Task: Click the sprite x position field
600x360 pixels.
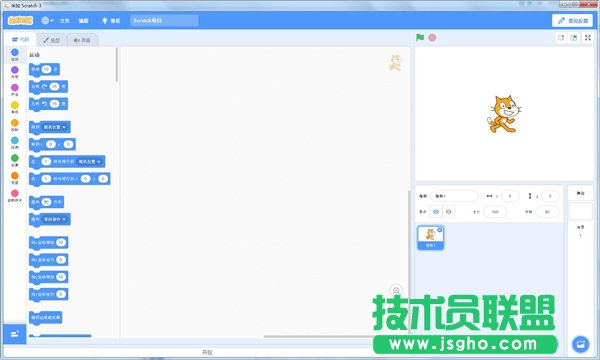Action: point(510,196)
